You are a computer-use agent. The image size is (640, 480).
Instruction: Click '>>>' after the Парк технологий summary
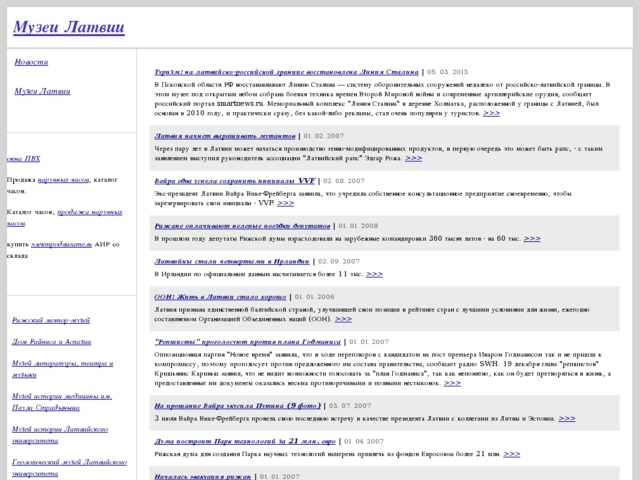[x=511, y=453]
